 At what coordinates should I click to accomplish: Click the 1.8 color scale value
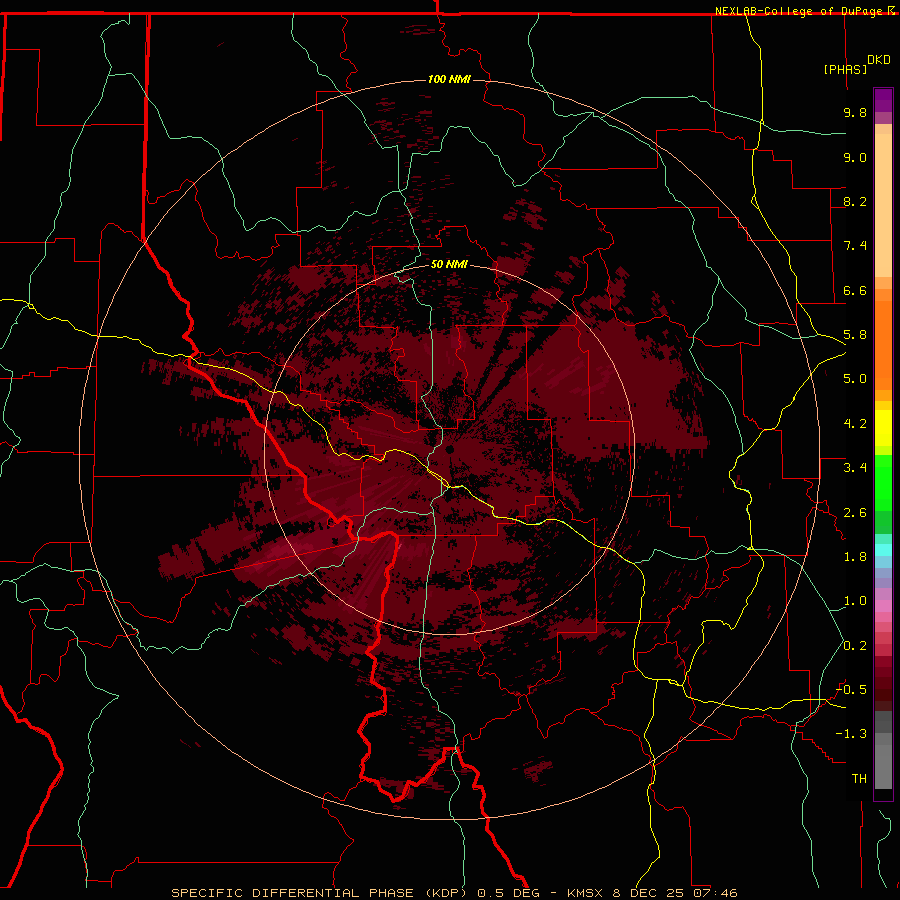[855, 557]
